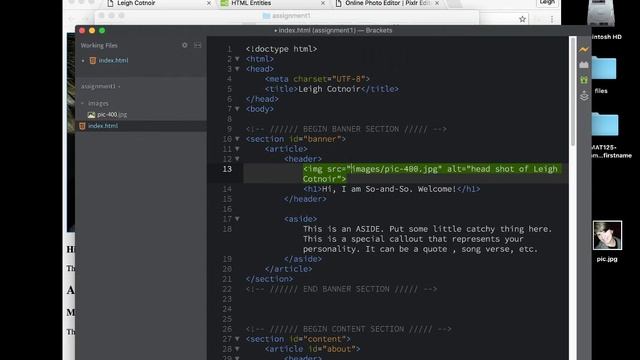Viewport: 640px width, 360px height.
Task: Open the Extension Manager brick icon
Action: 584,64
